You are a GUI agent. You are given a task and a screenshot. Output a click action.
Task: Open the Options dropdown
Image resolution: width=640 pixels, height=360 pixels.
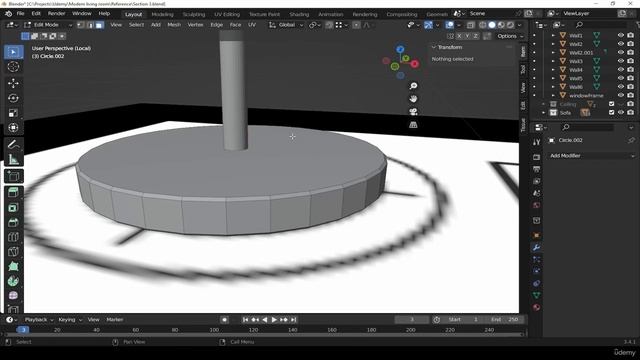tap(509, 36)
